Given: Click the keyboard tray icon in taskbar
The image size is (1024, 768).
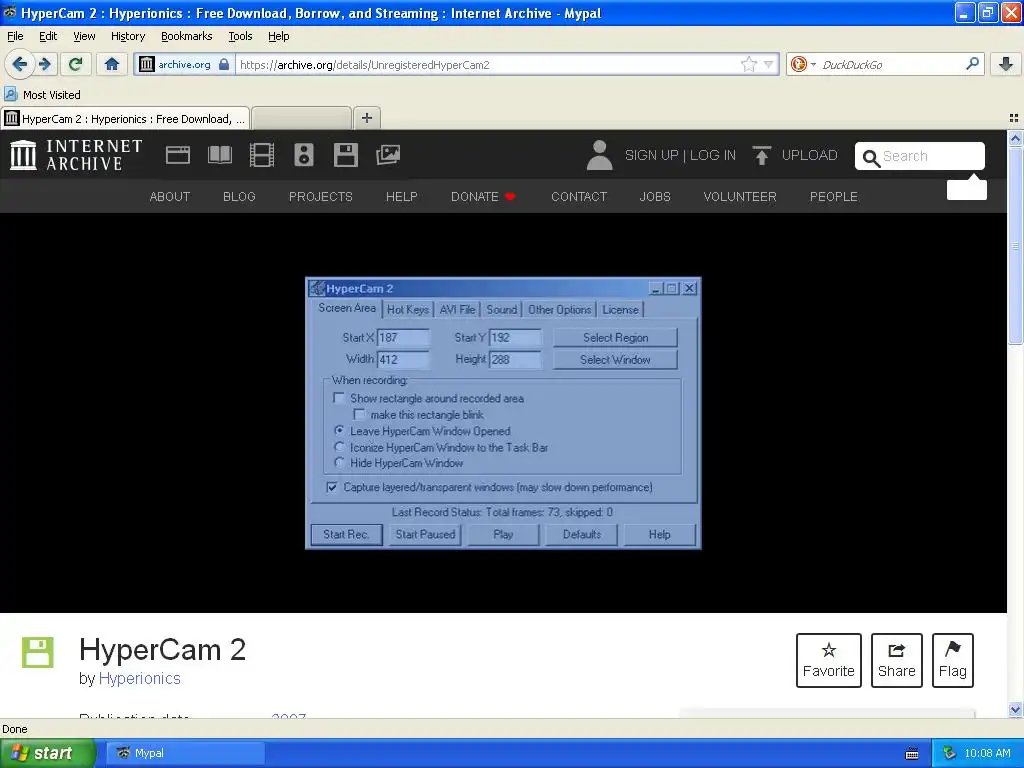Looking at the screenshot, I should pos(912,754).
